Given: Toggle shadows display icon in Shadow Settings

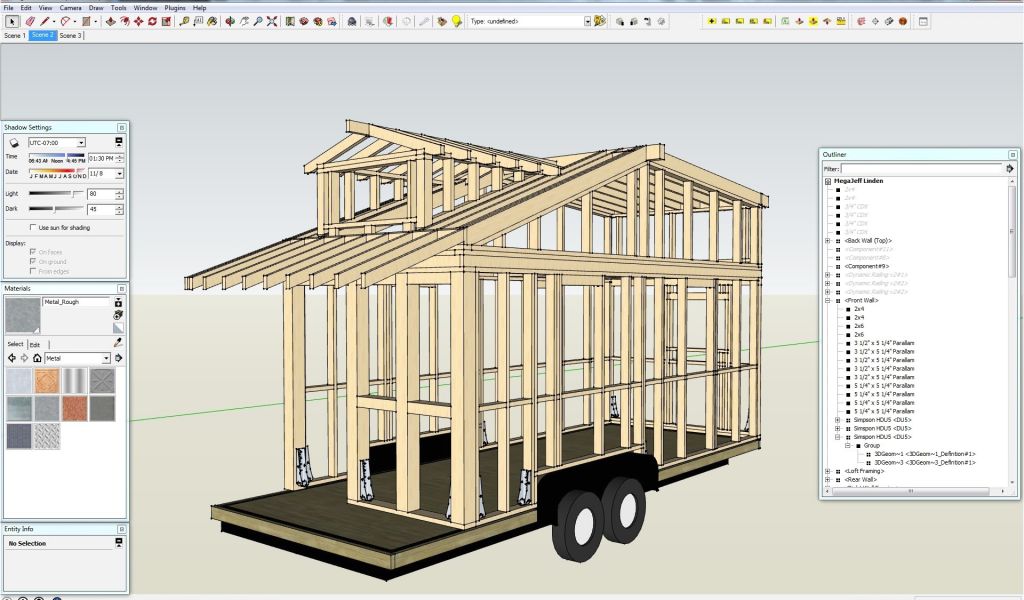Looking at the screenshot, I should click(x=14, y=143).
